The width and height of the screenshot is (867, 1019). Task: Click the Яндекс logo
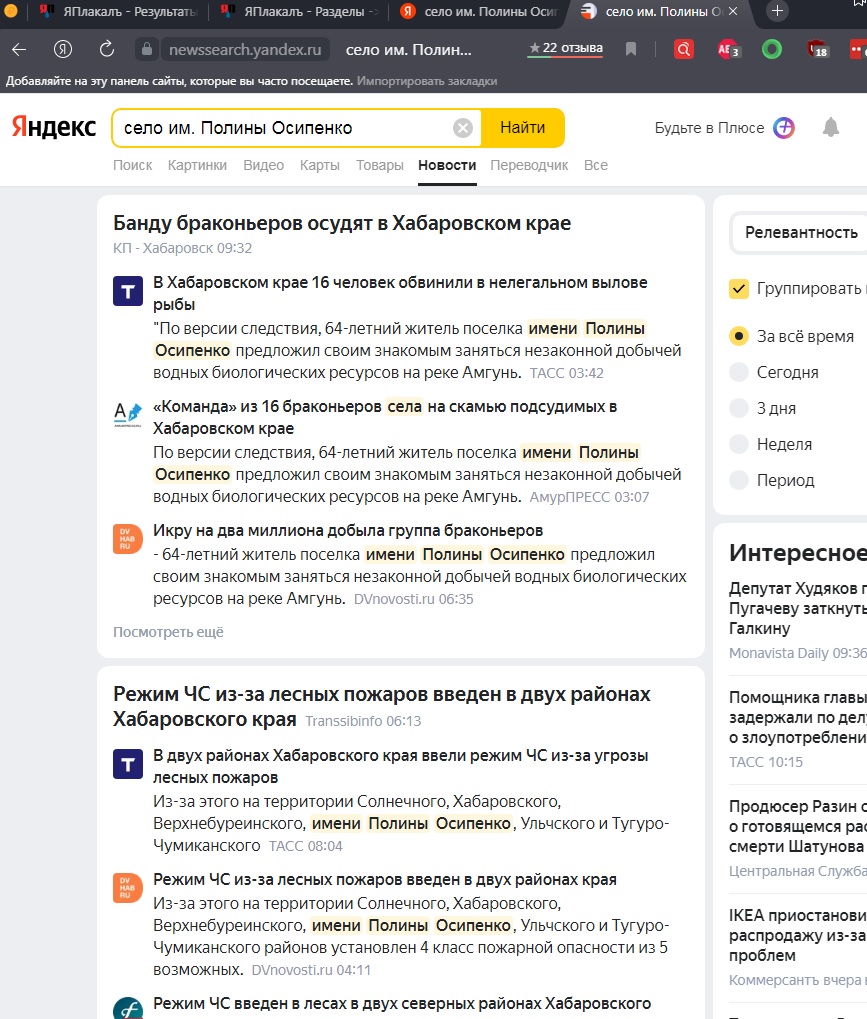point(54,127)
